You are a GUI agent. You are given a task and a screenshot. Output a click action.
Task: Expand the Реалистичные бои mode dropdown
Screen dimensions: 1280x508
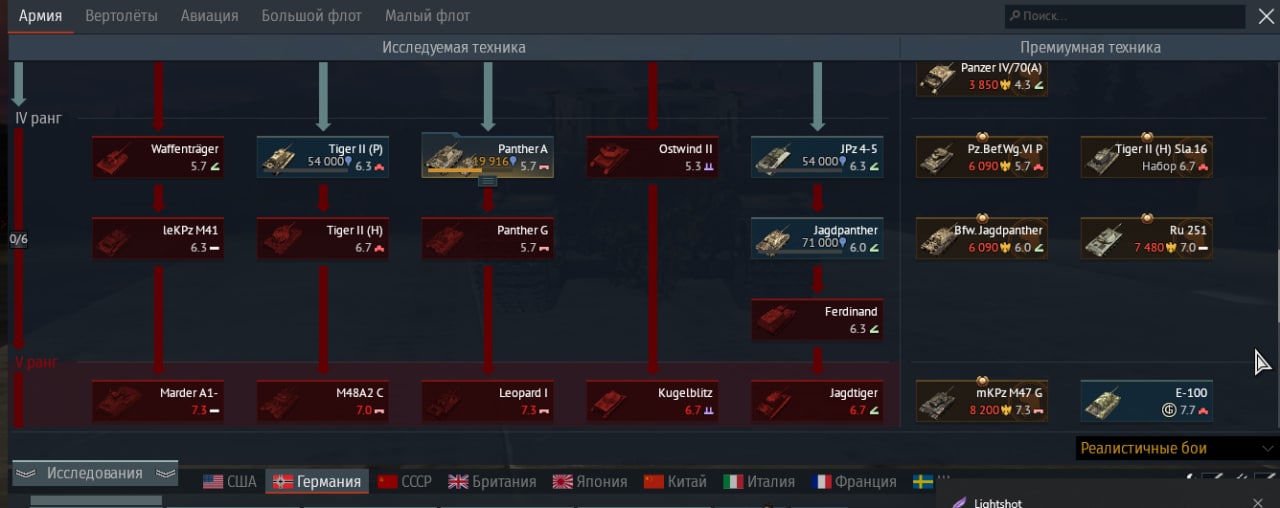click(x=1177, y=448)
